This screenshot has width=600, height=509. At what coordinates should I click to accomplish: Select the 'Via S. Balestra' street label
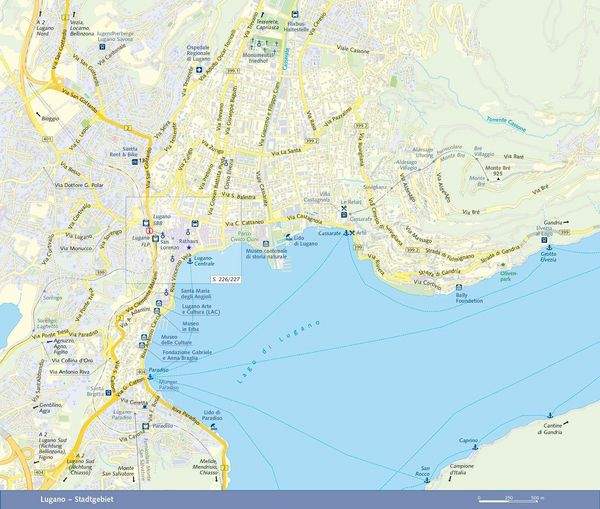[x=238, y=196]
